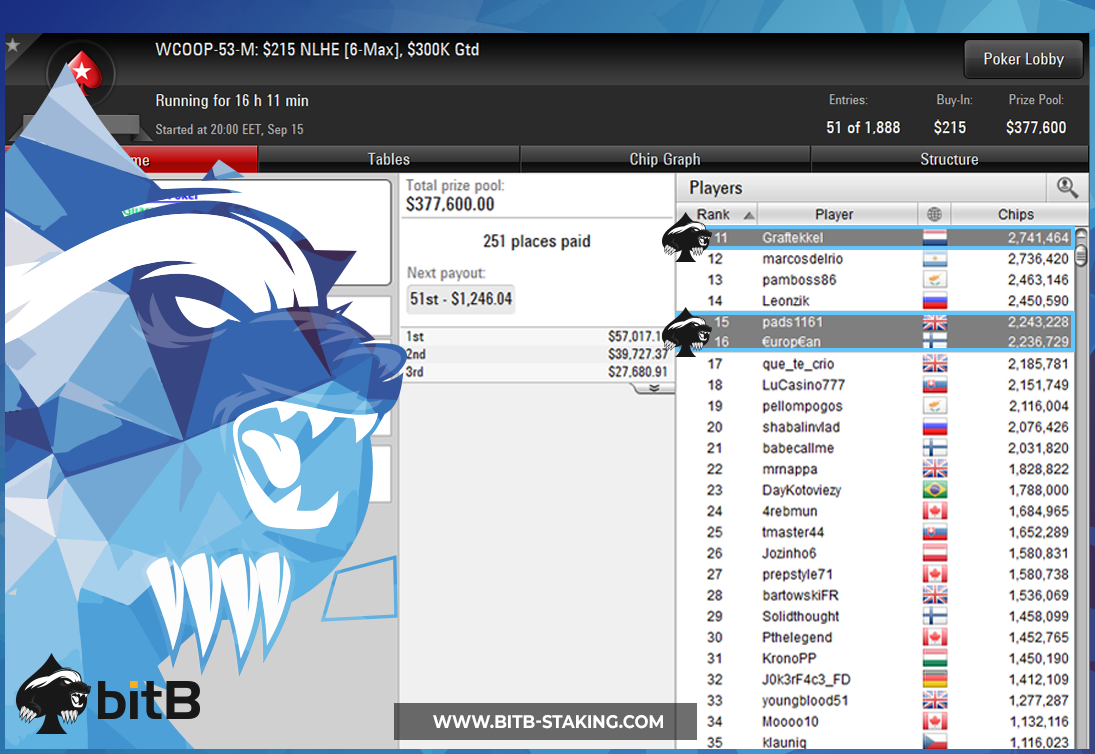Image resolution: width=1095 pixels, height=754 pixels.
Task: Click the 3rd place payout row
Action: click(536, 371)
